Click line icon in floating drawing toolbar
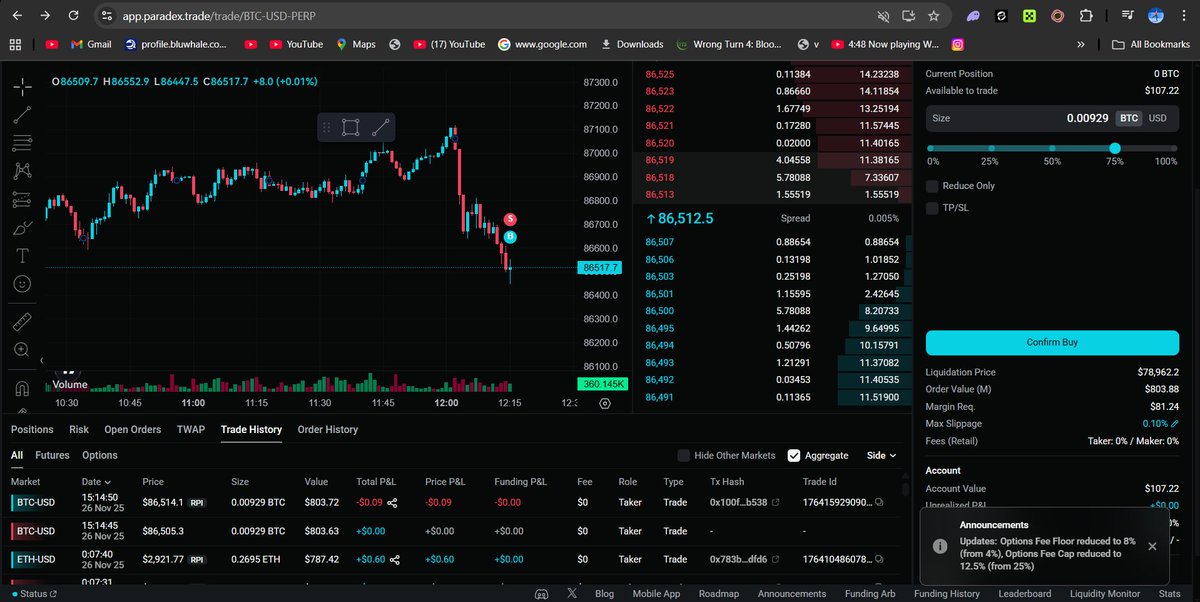Viewport: 1200px width, 602px height. (x=380, y=127)
